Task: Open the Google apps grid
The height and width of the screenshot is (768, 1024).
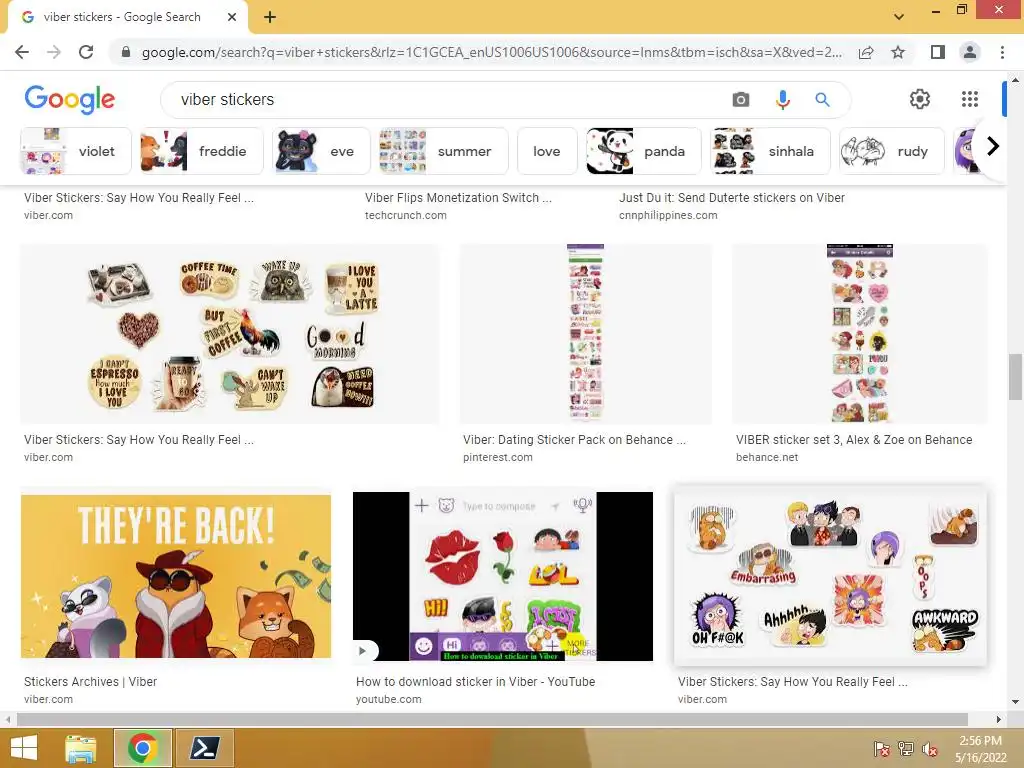Action: point(970,99)
